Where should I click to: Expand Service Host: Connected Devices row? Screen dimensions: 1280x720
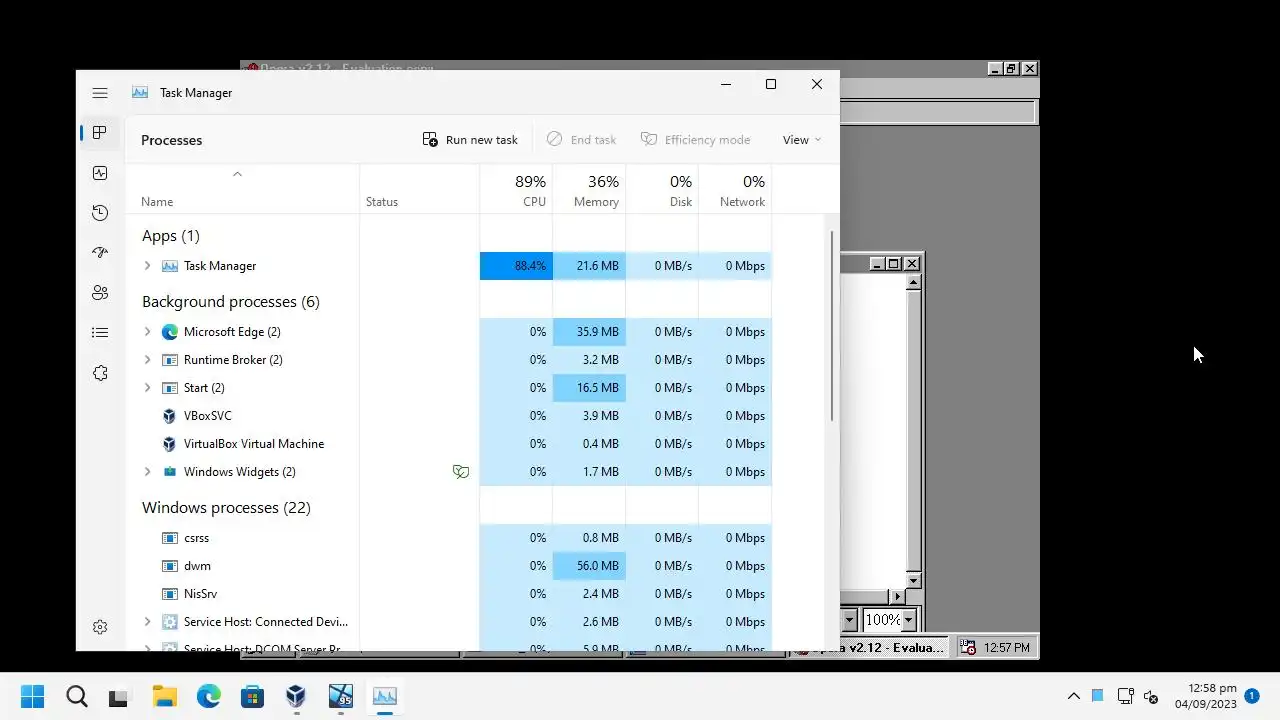147,622
